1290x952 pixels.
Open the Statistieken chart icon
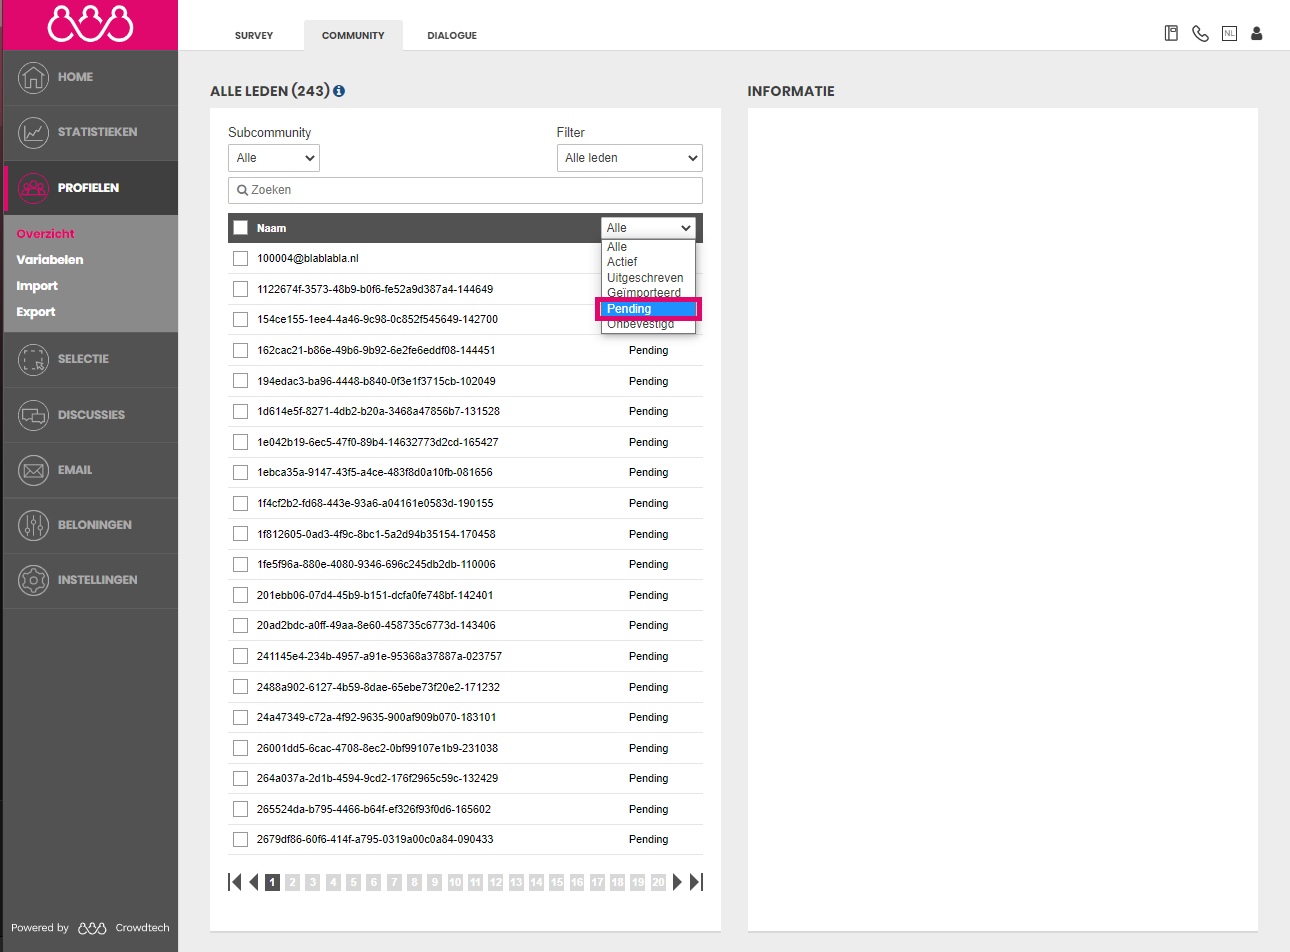(x=34, y=132)
